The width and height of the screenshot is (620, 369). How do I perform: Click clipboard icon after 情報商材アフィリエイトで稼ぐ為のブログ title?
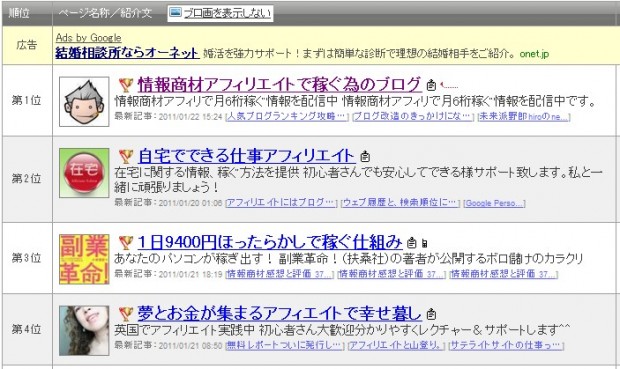click(431, 85)
